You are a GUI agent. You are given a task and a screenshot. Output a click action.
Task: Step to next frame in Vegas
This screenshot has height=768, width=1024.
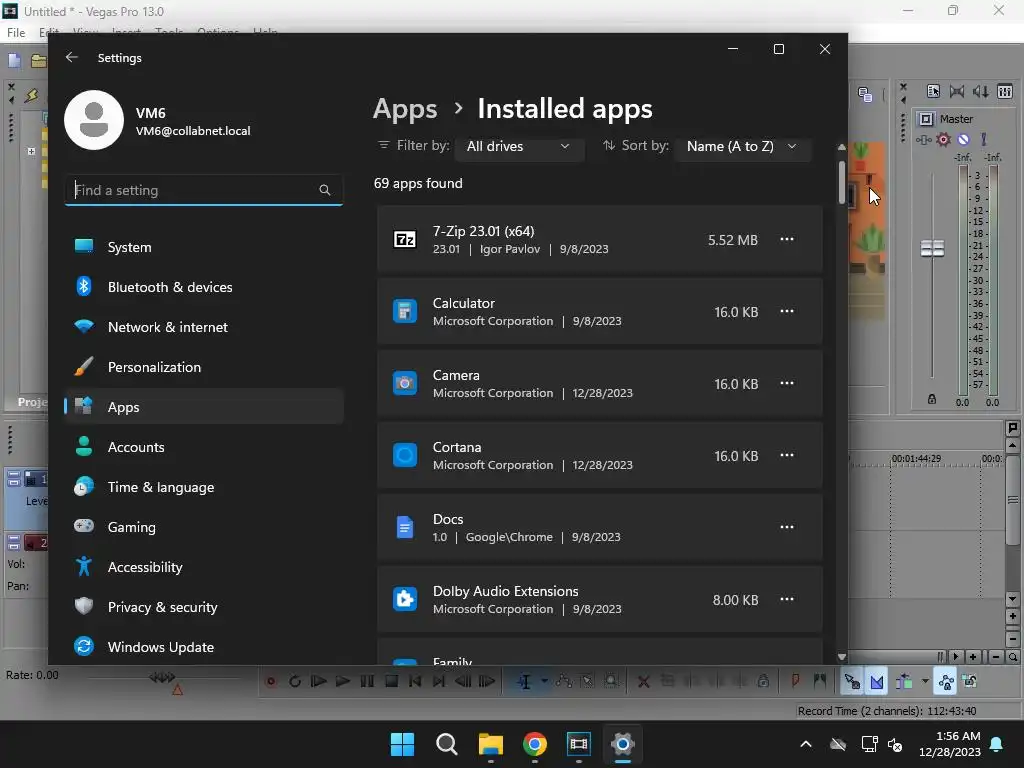click(x=487, y=682)
